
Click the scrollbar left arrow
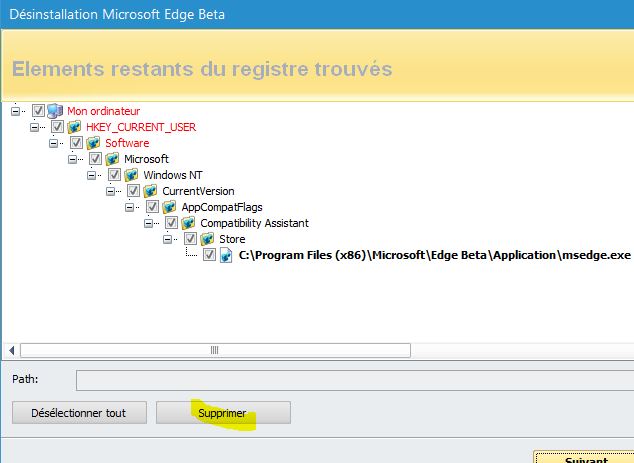[x=12, y=350]
